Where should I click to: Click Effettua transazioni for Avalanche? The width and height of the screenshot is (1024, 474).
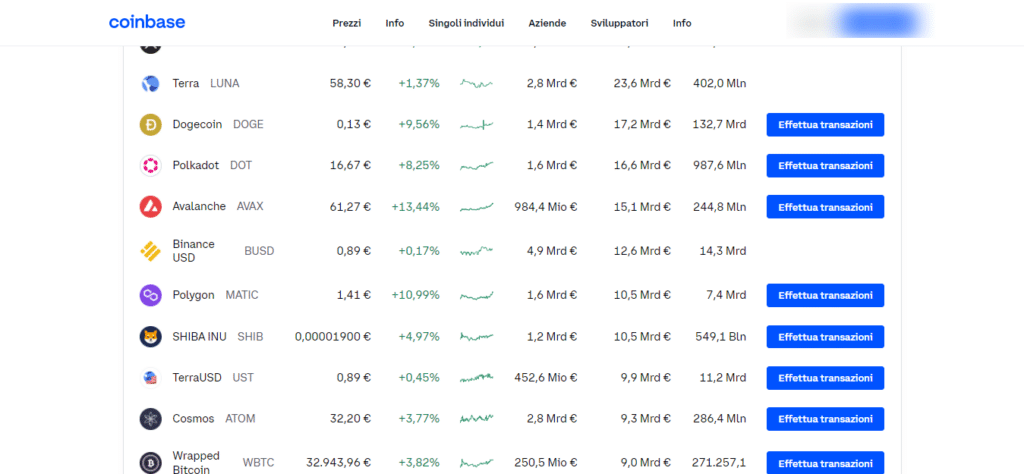point(825,207)
